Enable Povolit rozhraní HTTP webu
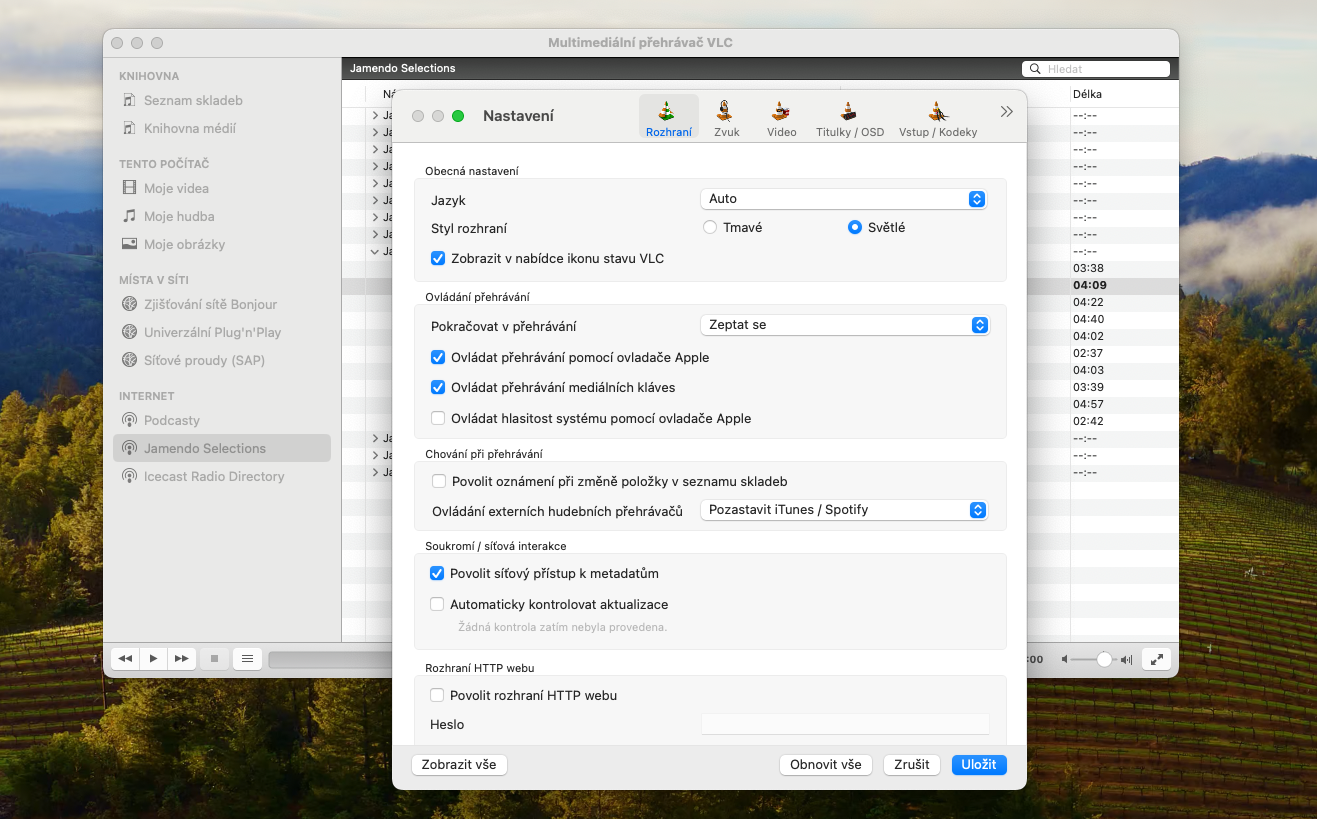1317x819 pixels. pos(437,695)
